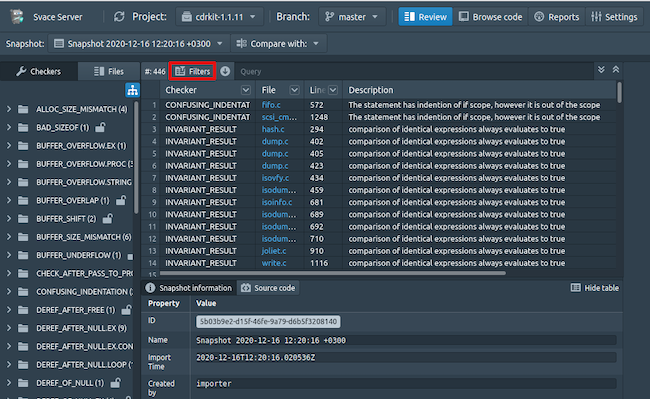The height and width of the screenshot is (399, 650).
Task: Click the Description column header
Action: 371,90
